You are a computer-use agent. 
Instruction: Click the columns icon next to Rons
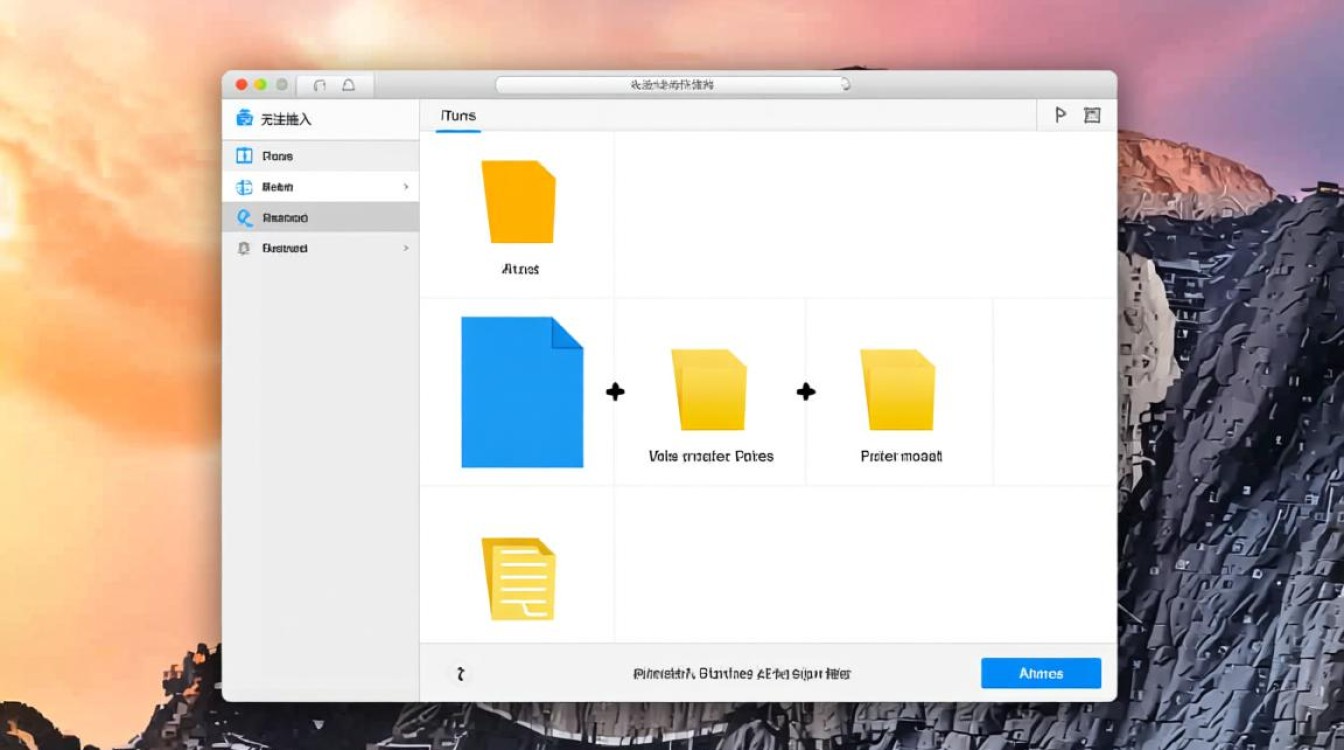pyautogui.click(x=243, y=155)
